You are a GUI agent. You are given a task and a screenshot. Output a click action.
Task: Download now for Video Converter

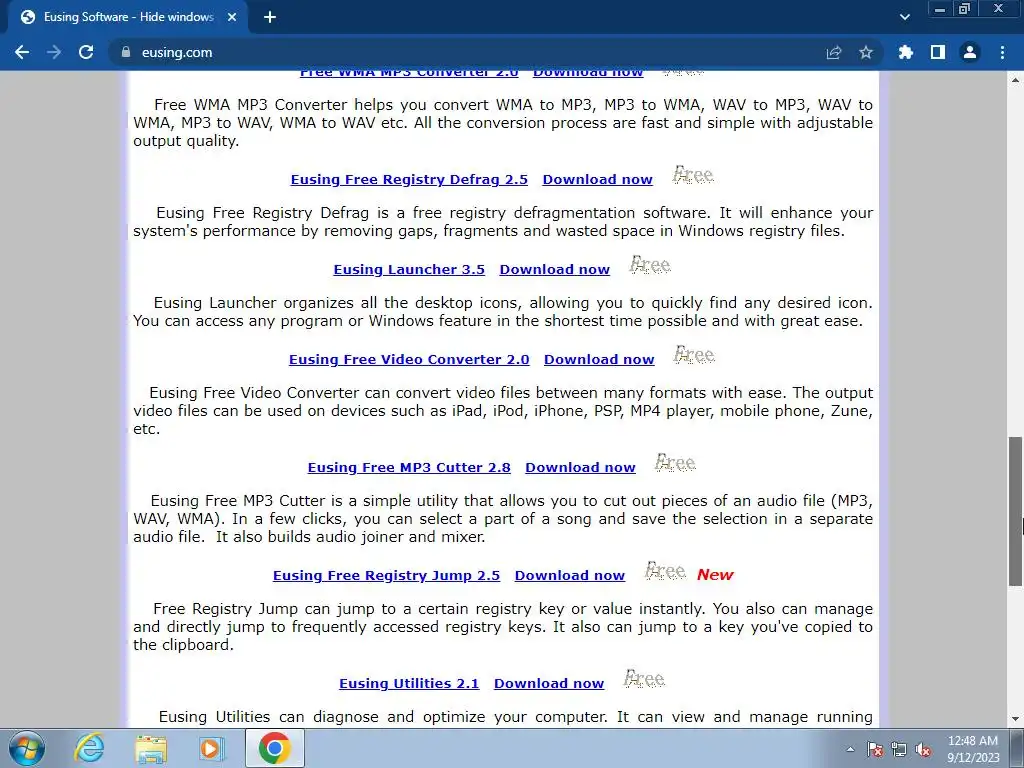coord(599,360)
